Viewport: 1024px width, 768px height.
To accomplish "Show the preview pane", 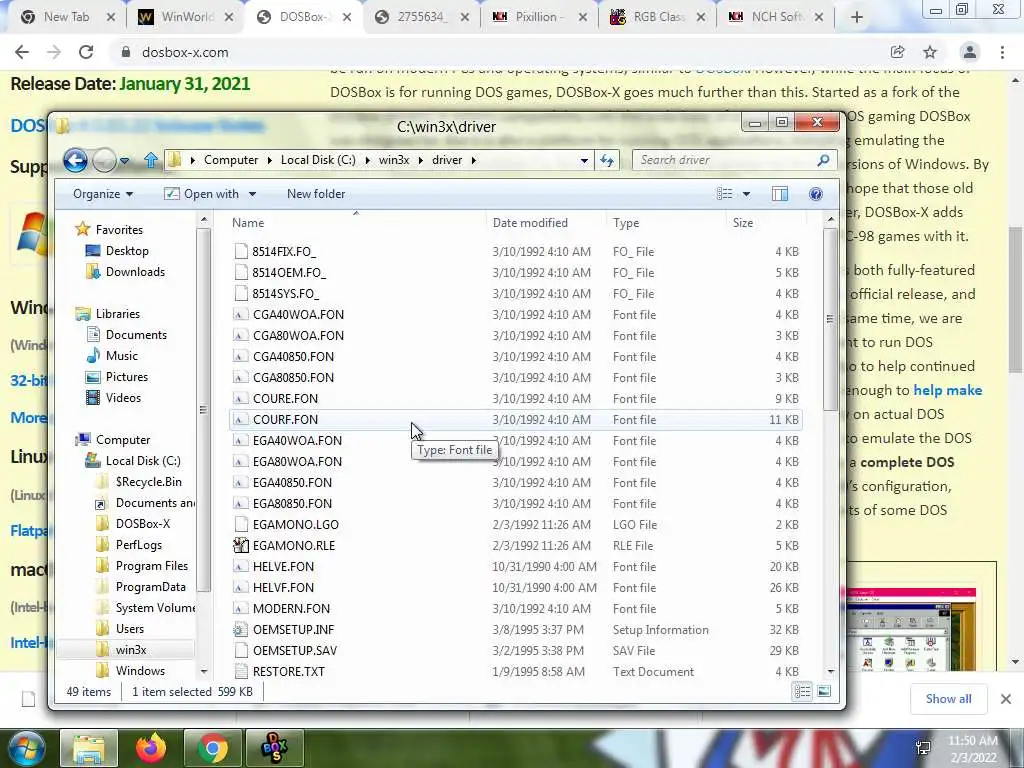I will (780, 194).
